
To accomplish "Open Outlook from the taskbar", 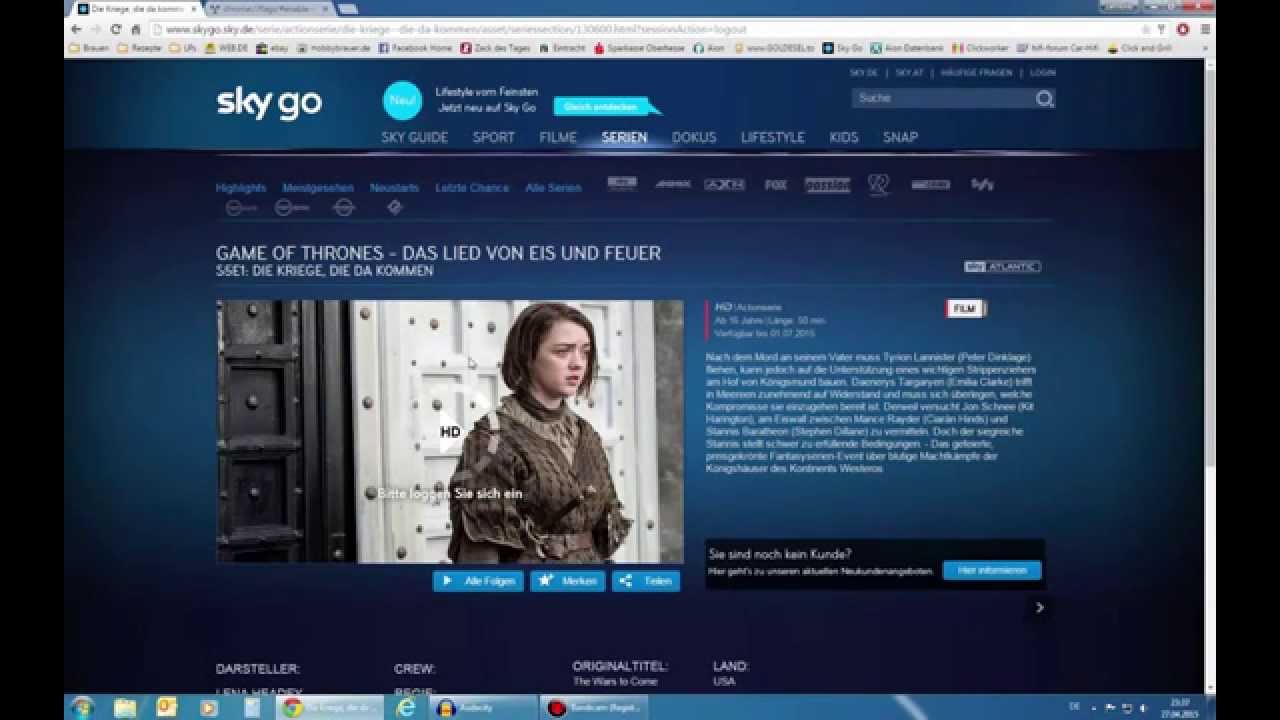I will (x=167, y=707).
